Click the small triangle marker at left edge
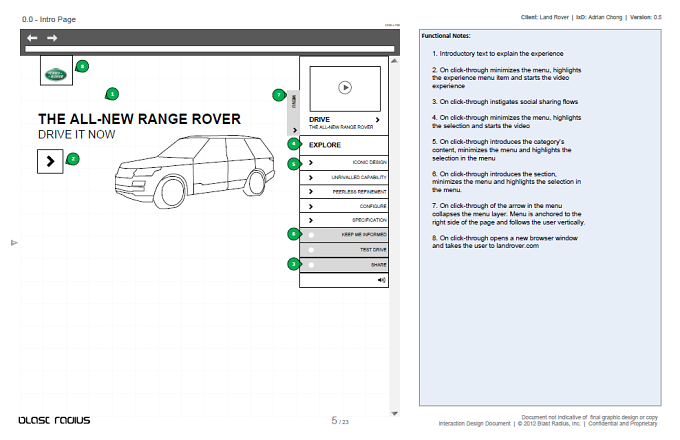The width and height of the screenshot is (680, 440). coord(14,243)
